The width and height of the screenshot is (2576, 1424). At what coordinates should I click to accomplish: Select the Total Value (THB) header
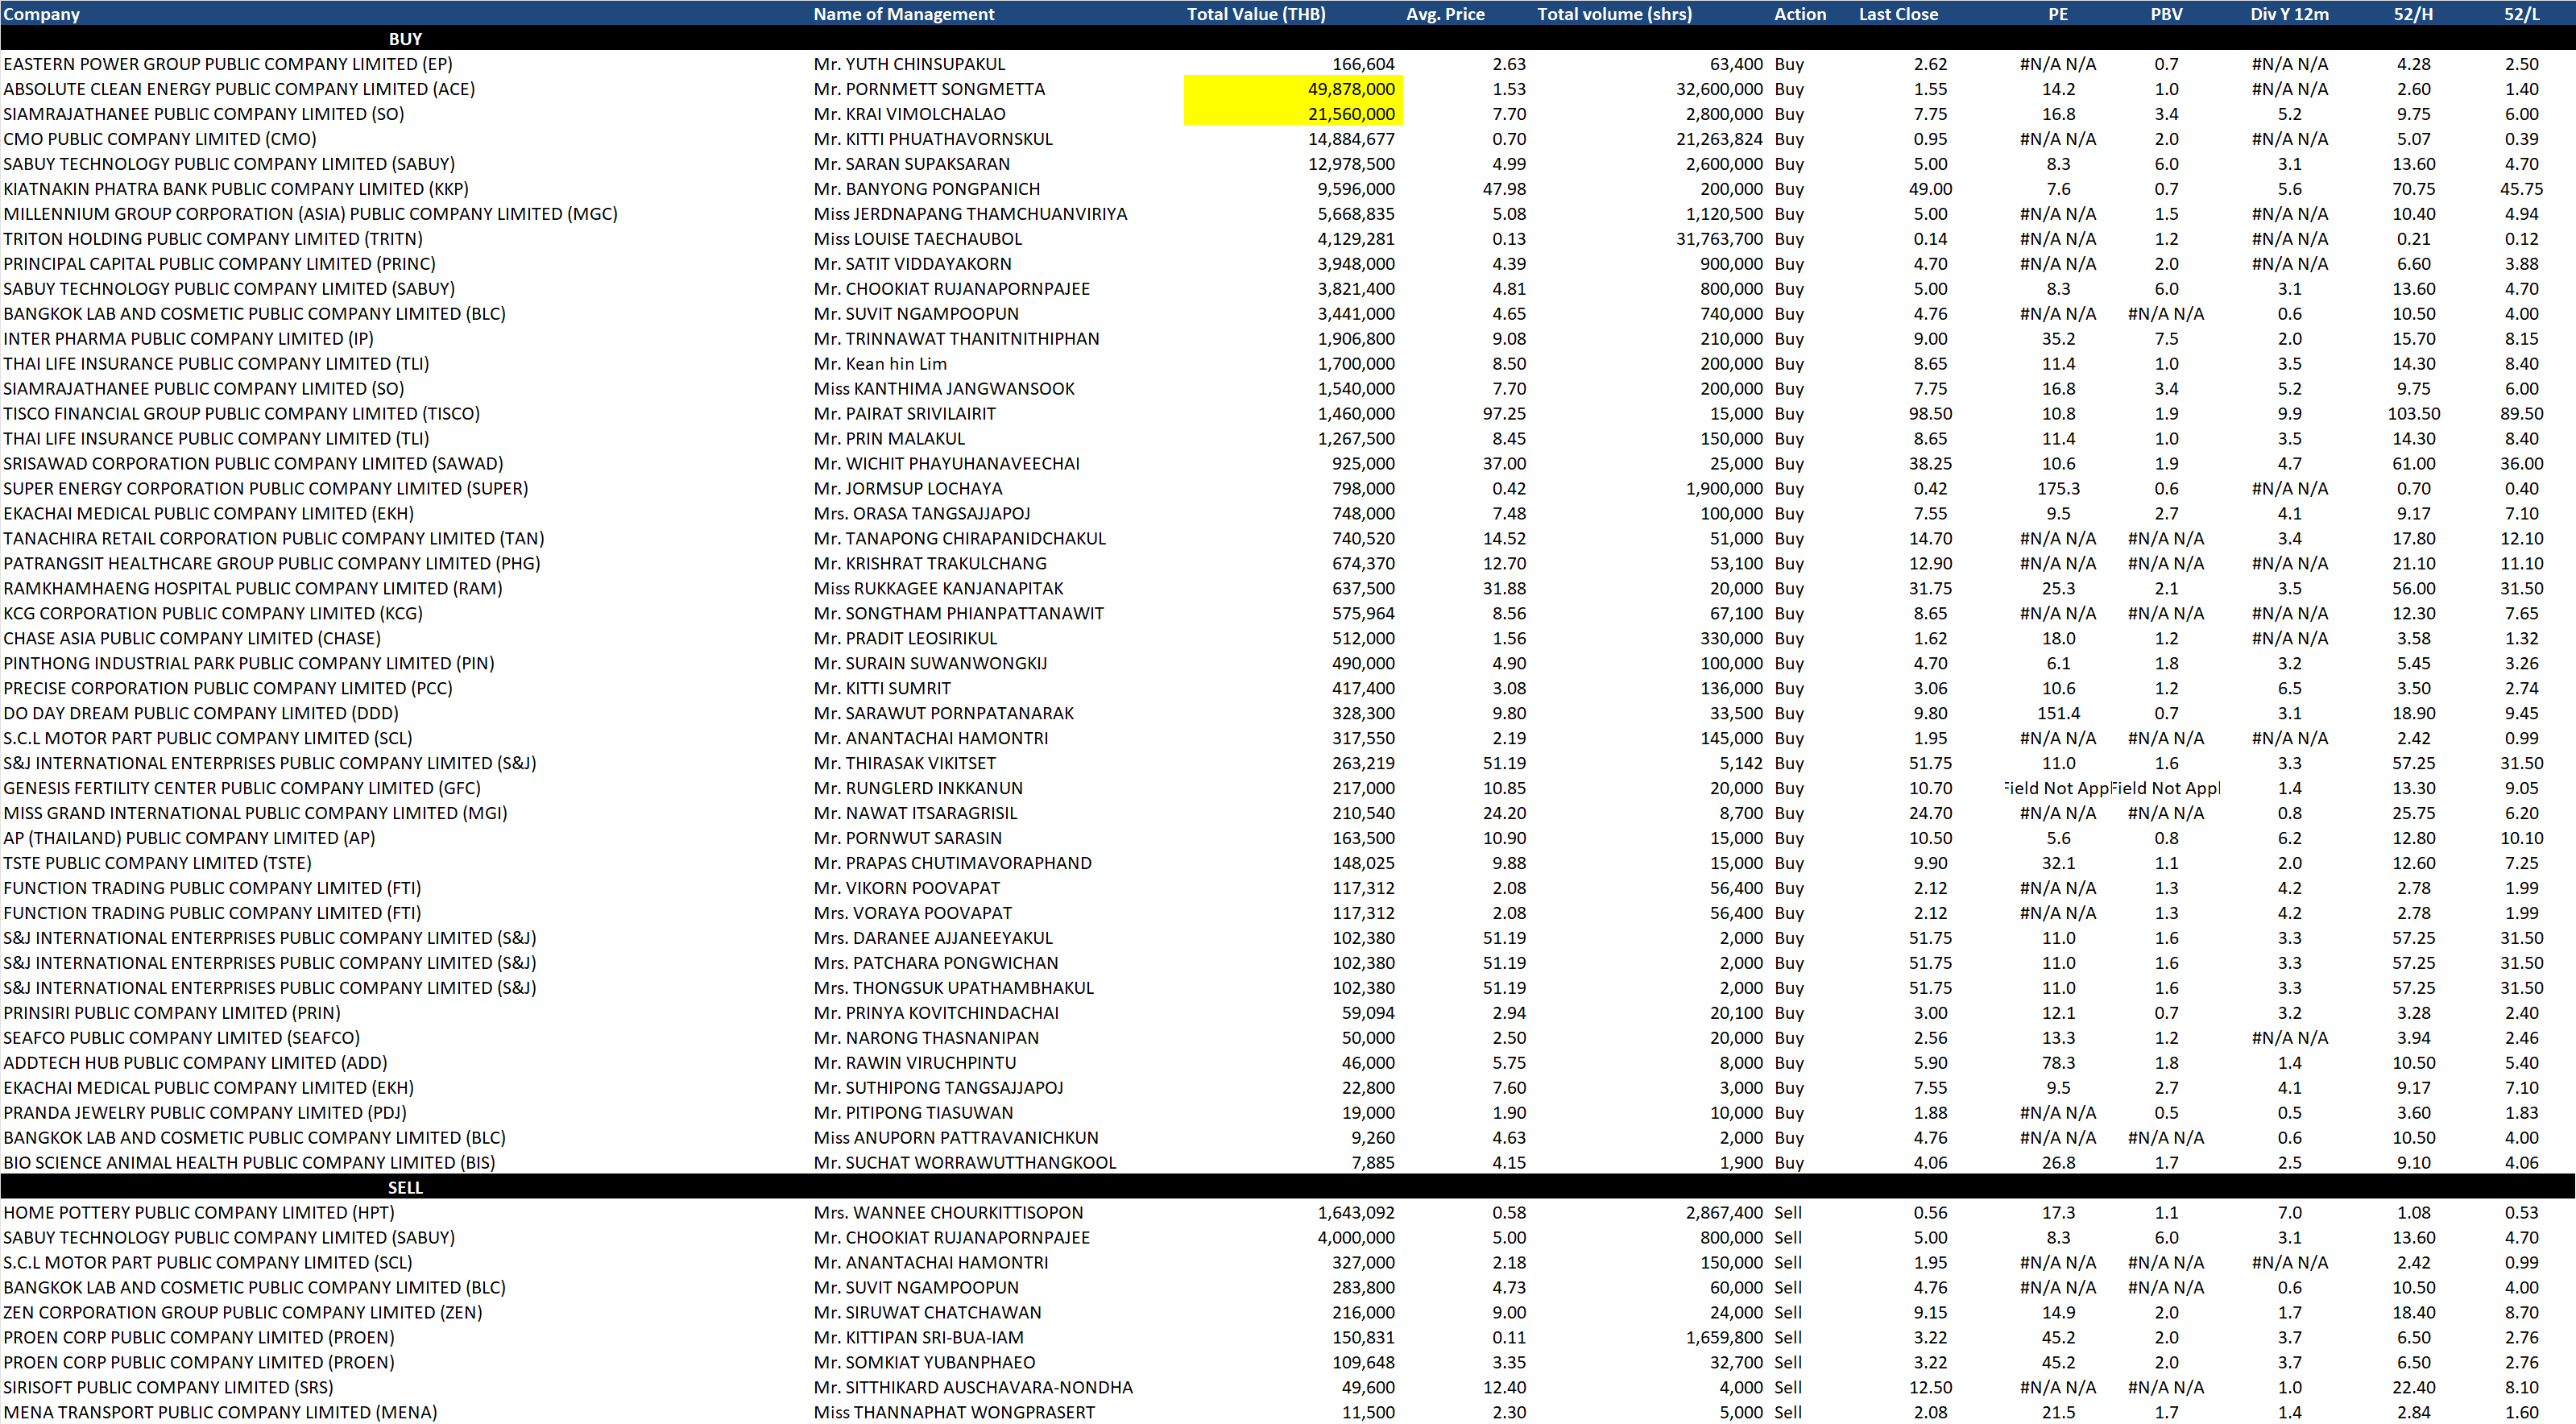[1256, 14]
